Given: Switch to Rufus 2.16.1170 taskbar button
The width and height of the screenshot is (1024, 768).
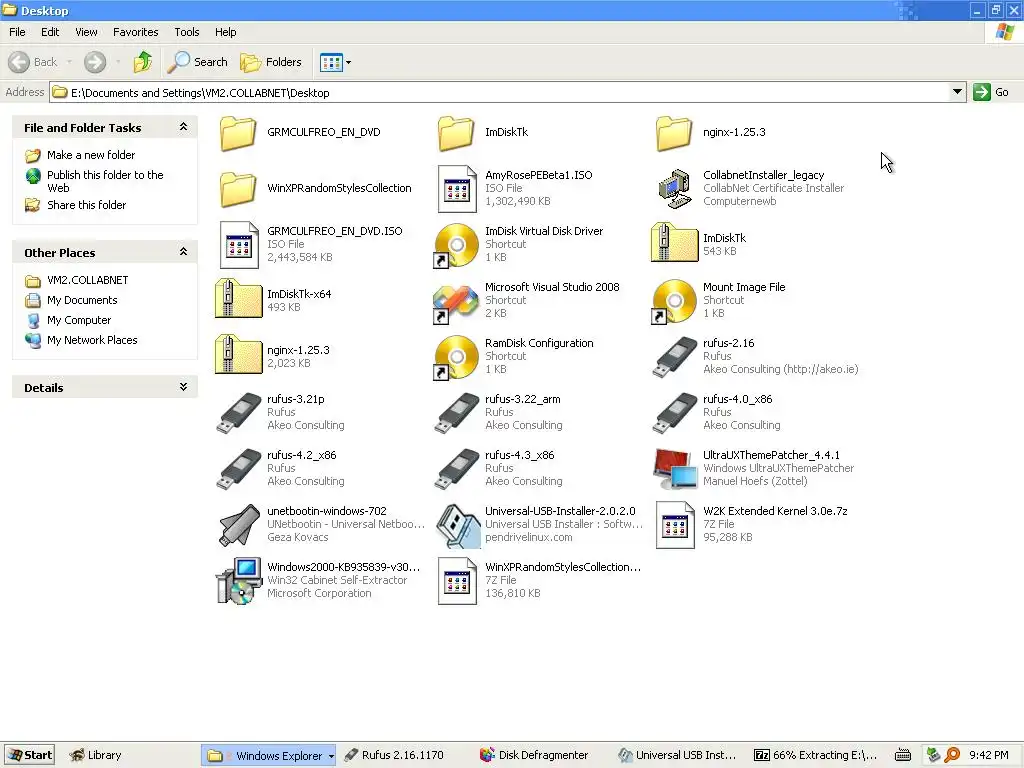Looking at the screenshot, I should pyautogui.click(x=394, y=756).
